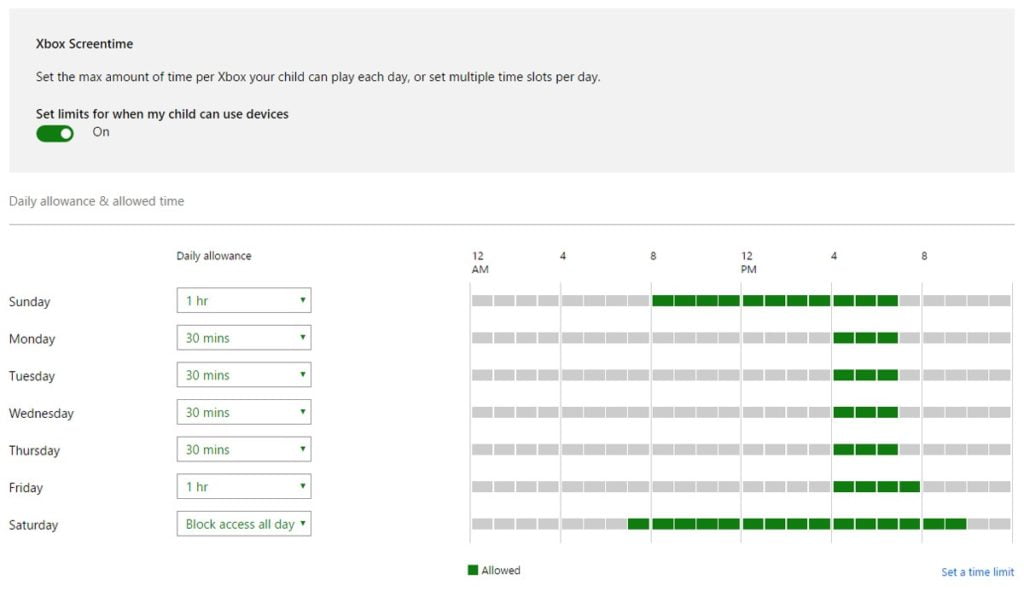Image resolution: width=1024 pixels, height=603 pixels.
Task: Open Thursday daily allowance dropdown
Action: click(x=244, y=449)
